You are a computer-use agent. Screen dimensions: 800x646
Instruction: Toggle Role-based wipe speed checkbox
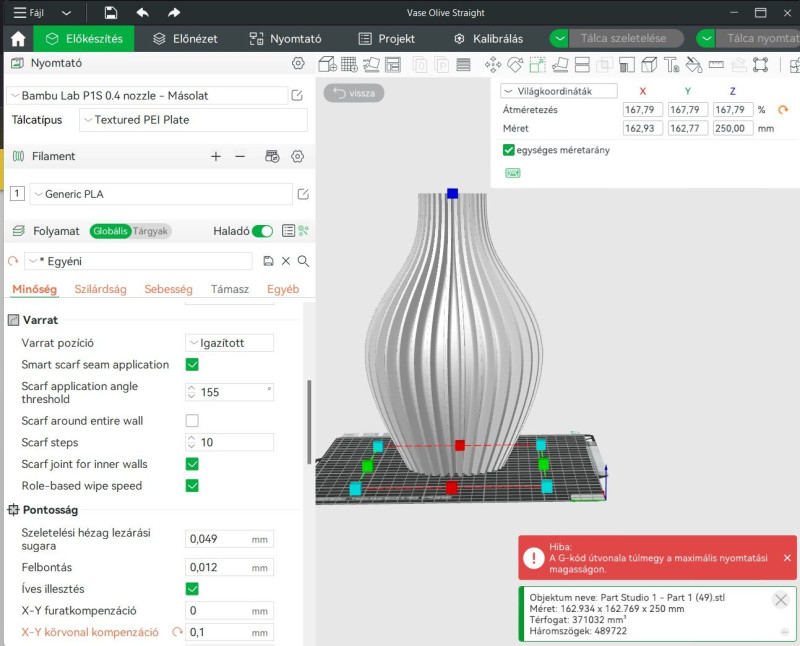(x=192, y=485)
